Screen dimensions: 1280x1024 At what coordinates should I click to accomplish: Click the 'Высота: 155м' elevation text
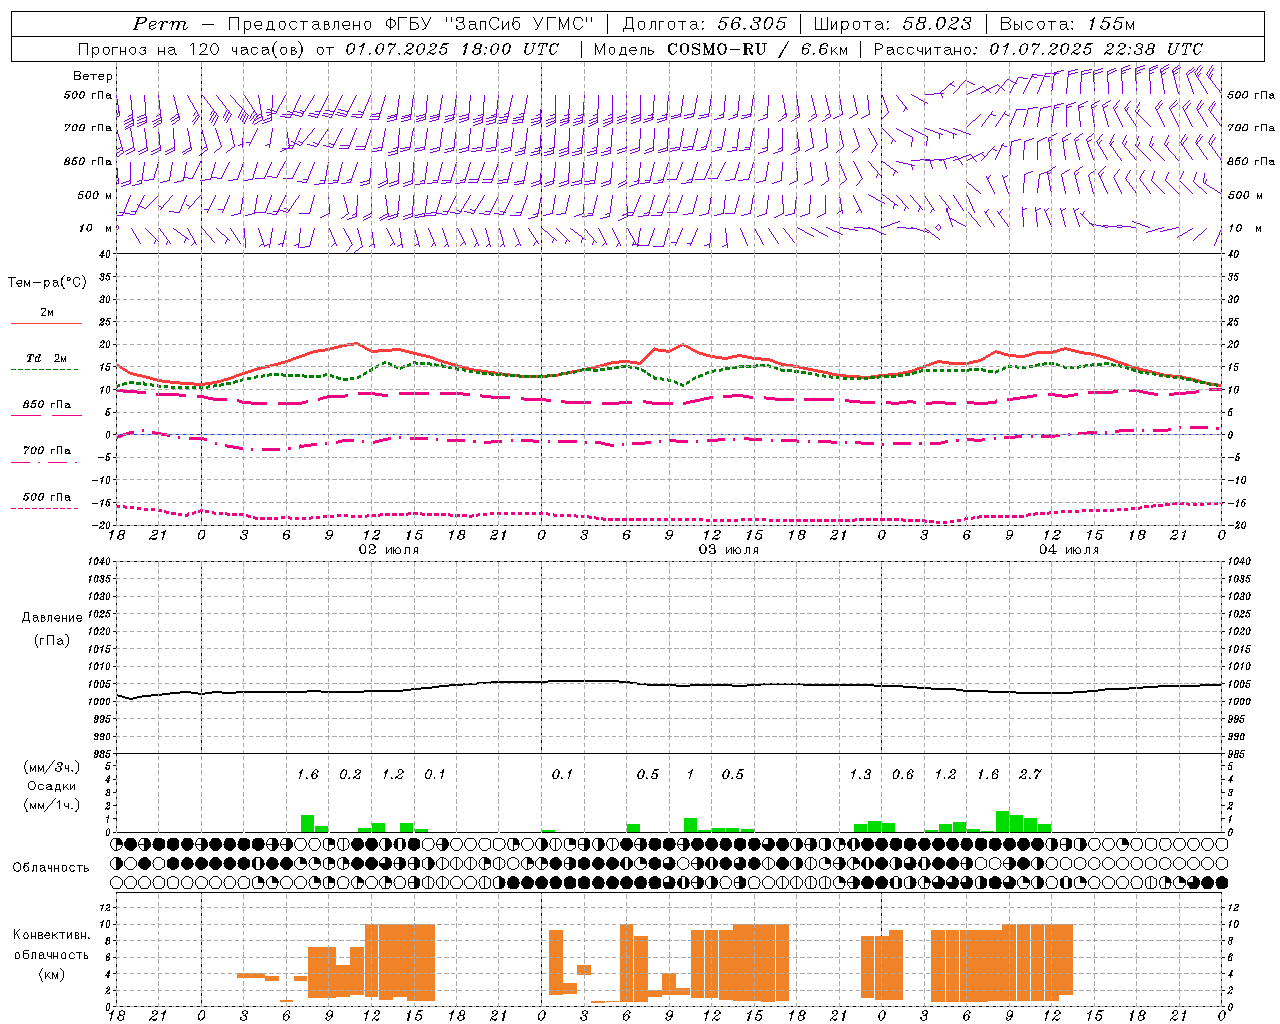pyautogui.click(x=1067, y=24)
